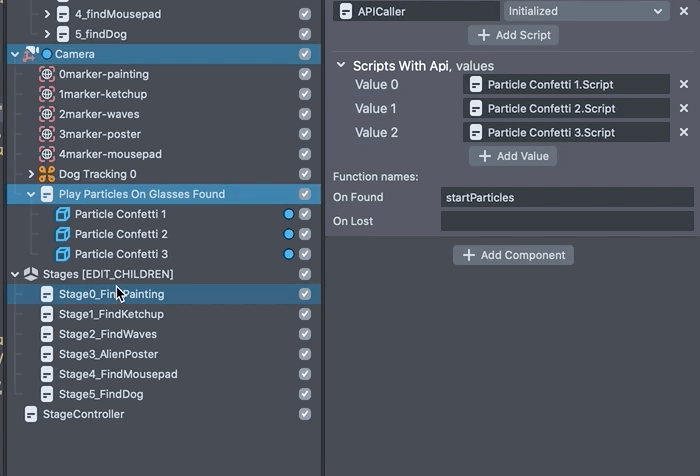The height and width of the screenshot is (476, 700).
Task: Disable the Particle Confetti 3 checkbox
Action: (305, 254)
